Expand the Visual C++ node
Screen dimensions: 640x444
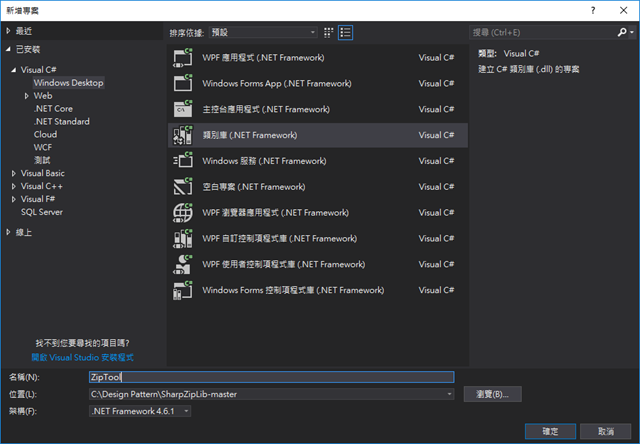tap(14, 186)
